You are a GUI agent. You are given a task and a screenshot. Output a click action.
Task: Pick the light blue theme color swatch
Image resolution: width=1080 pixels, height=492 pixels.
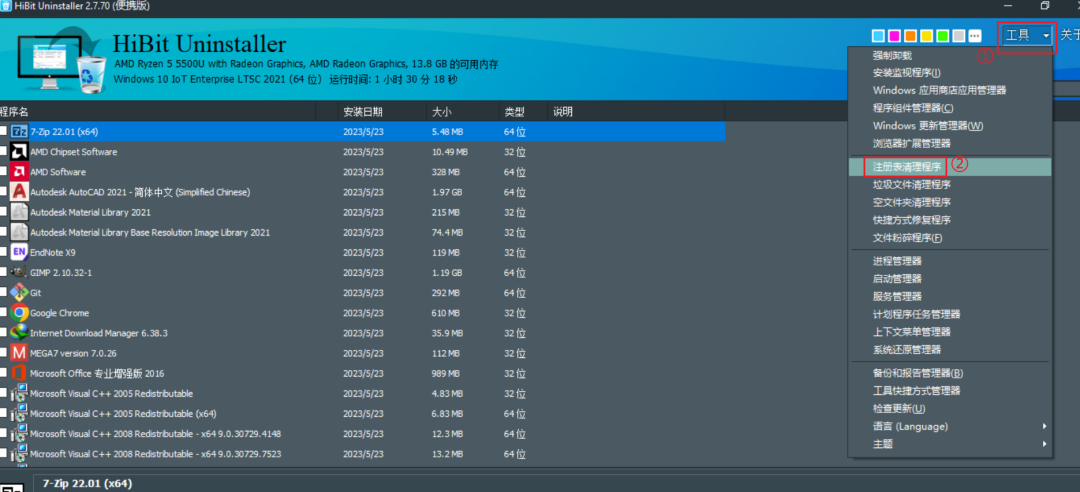click(878, 36)
